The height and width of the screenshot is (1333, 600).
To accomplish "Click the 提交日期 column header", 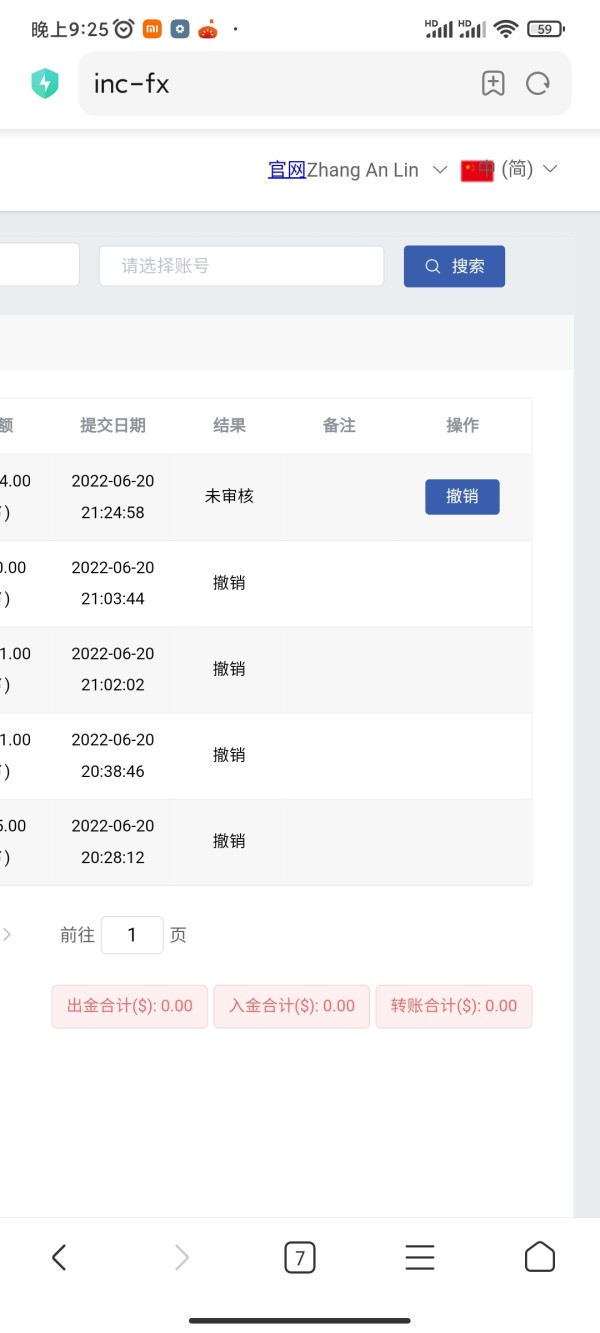I will coord(113,426).
